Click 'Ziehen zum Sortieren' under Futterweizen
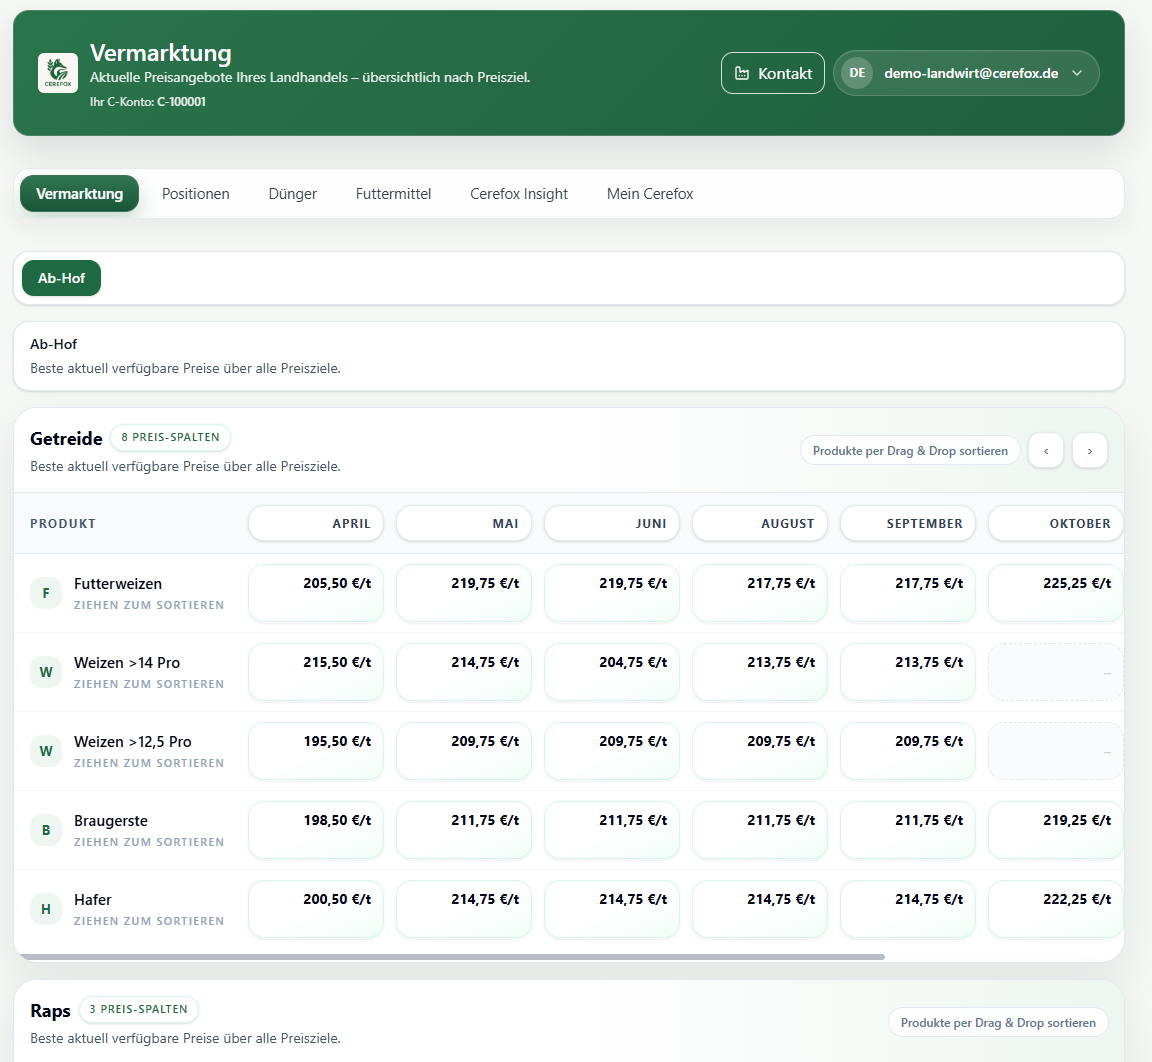The width and height of the screenshot is (1152, 1062). click(148, 605)
